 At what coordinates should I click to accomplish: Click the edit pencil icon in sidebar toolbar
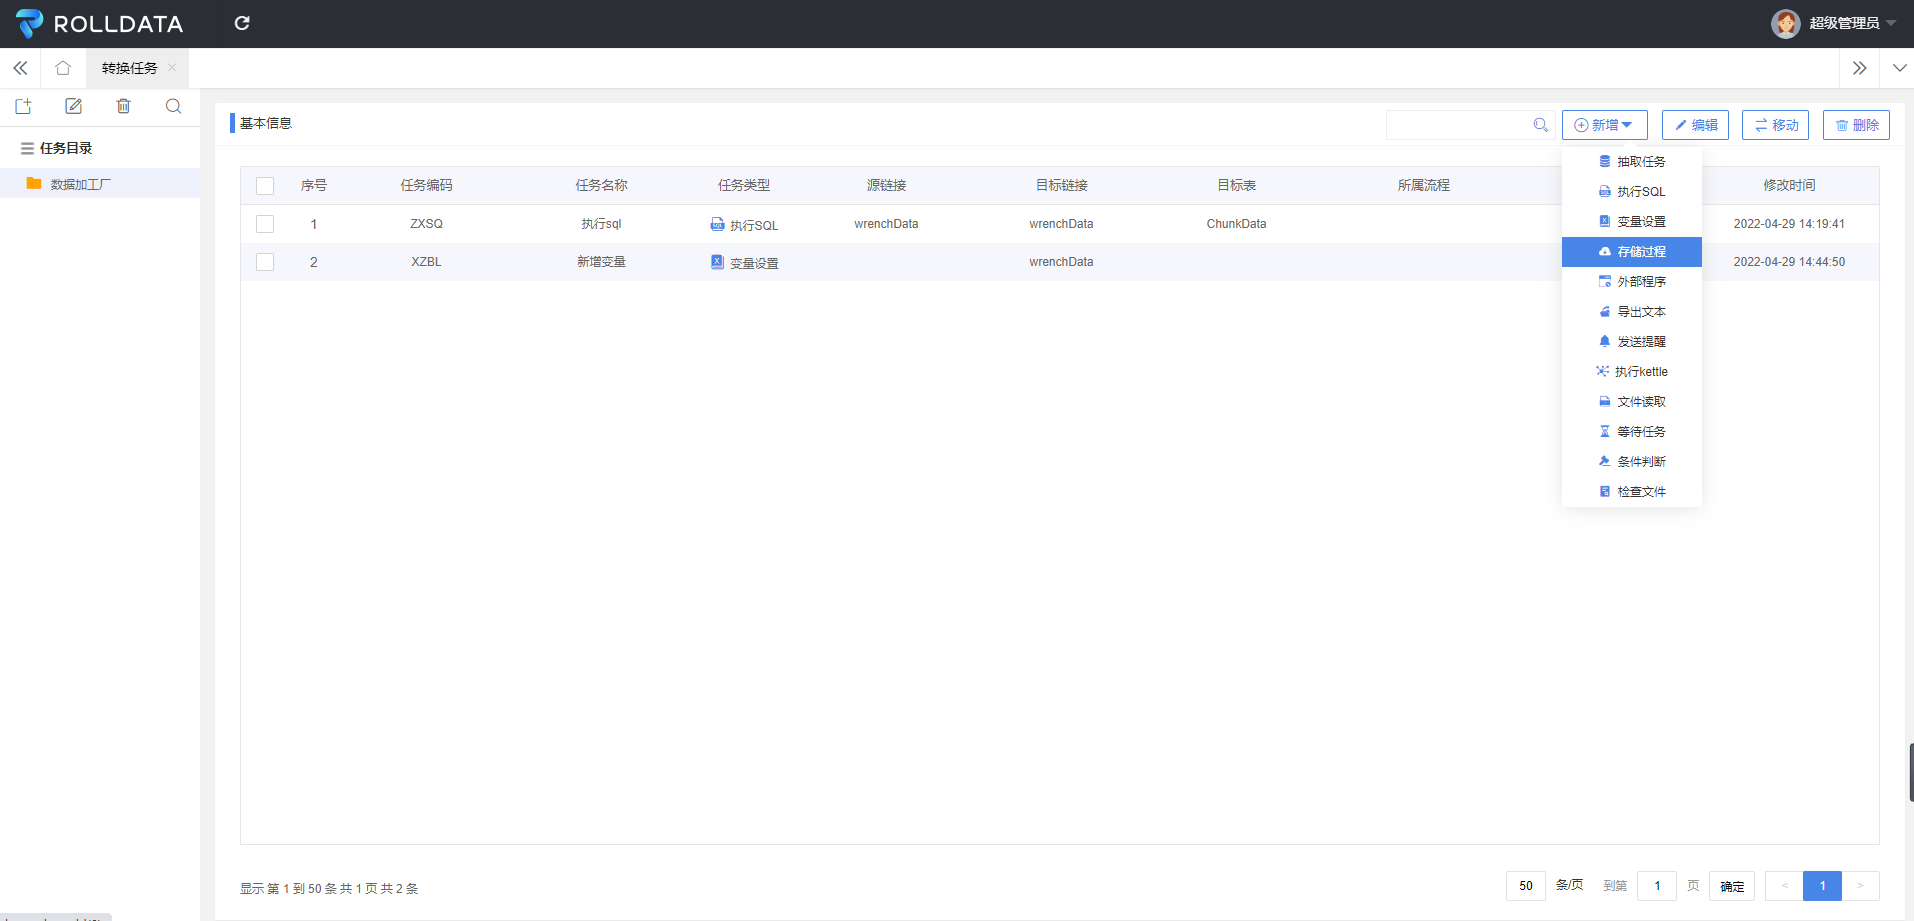73,106
